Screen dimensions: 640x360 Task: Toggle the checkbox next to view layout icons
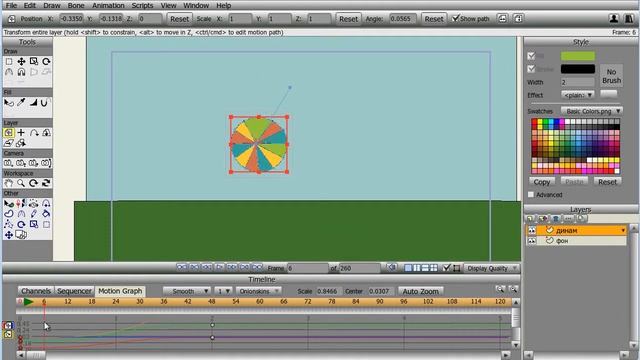point(447,268)
